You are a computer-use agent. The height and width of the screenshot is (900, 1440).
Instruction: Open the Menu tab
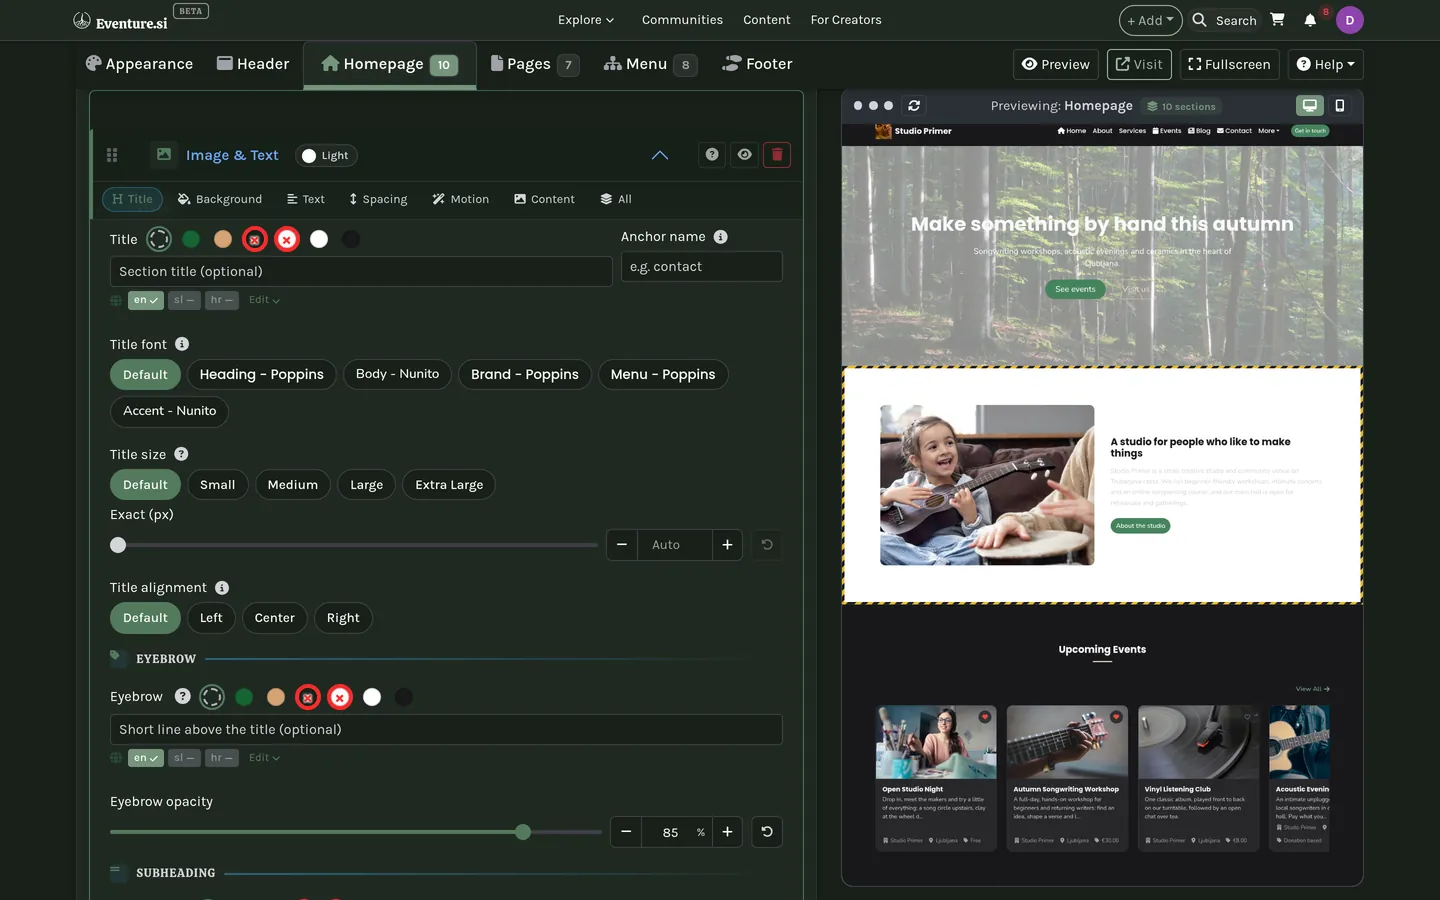pos(649,64)
